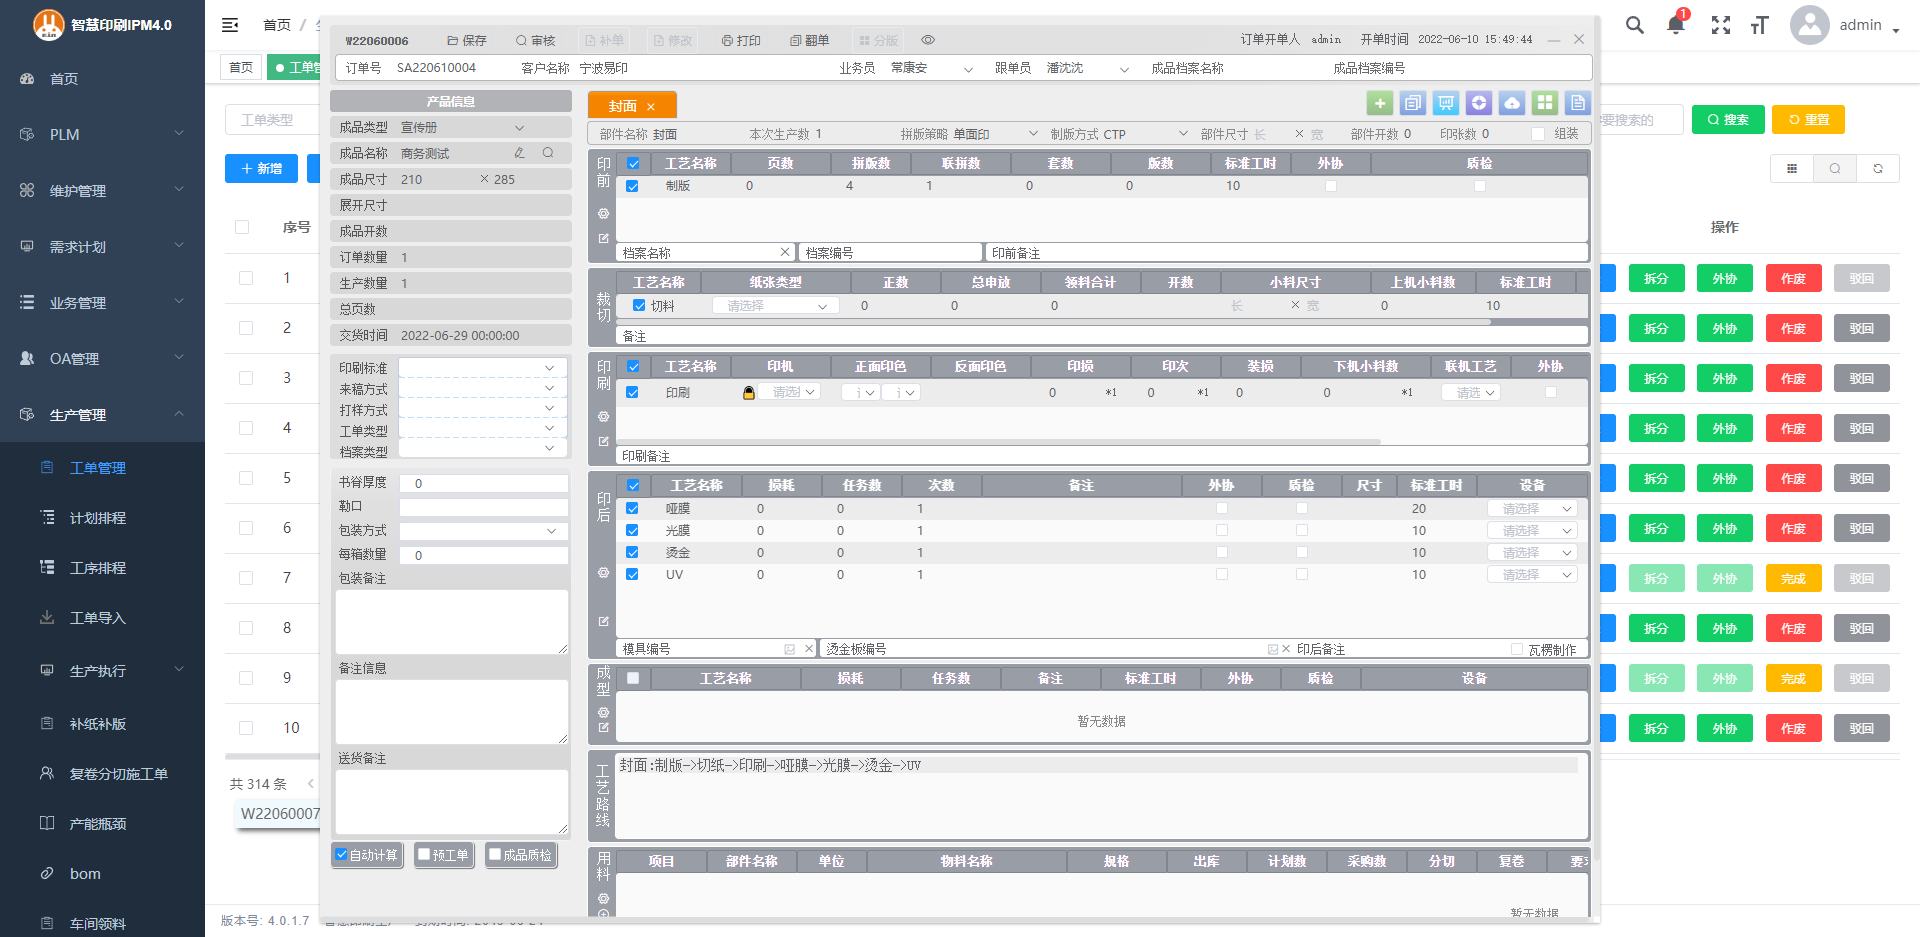Viewport: 1920px width, 937px height.
Task: Click the font size icon
Action: tap(1760, 25)
